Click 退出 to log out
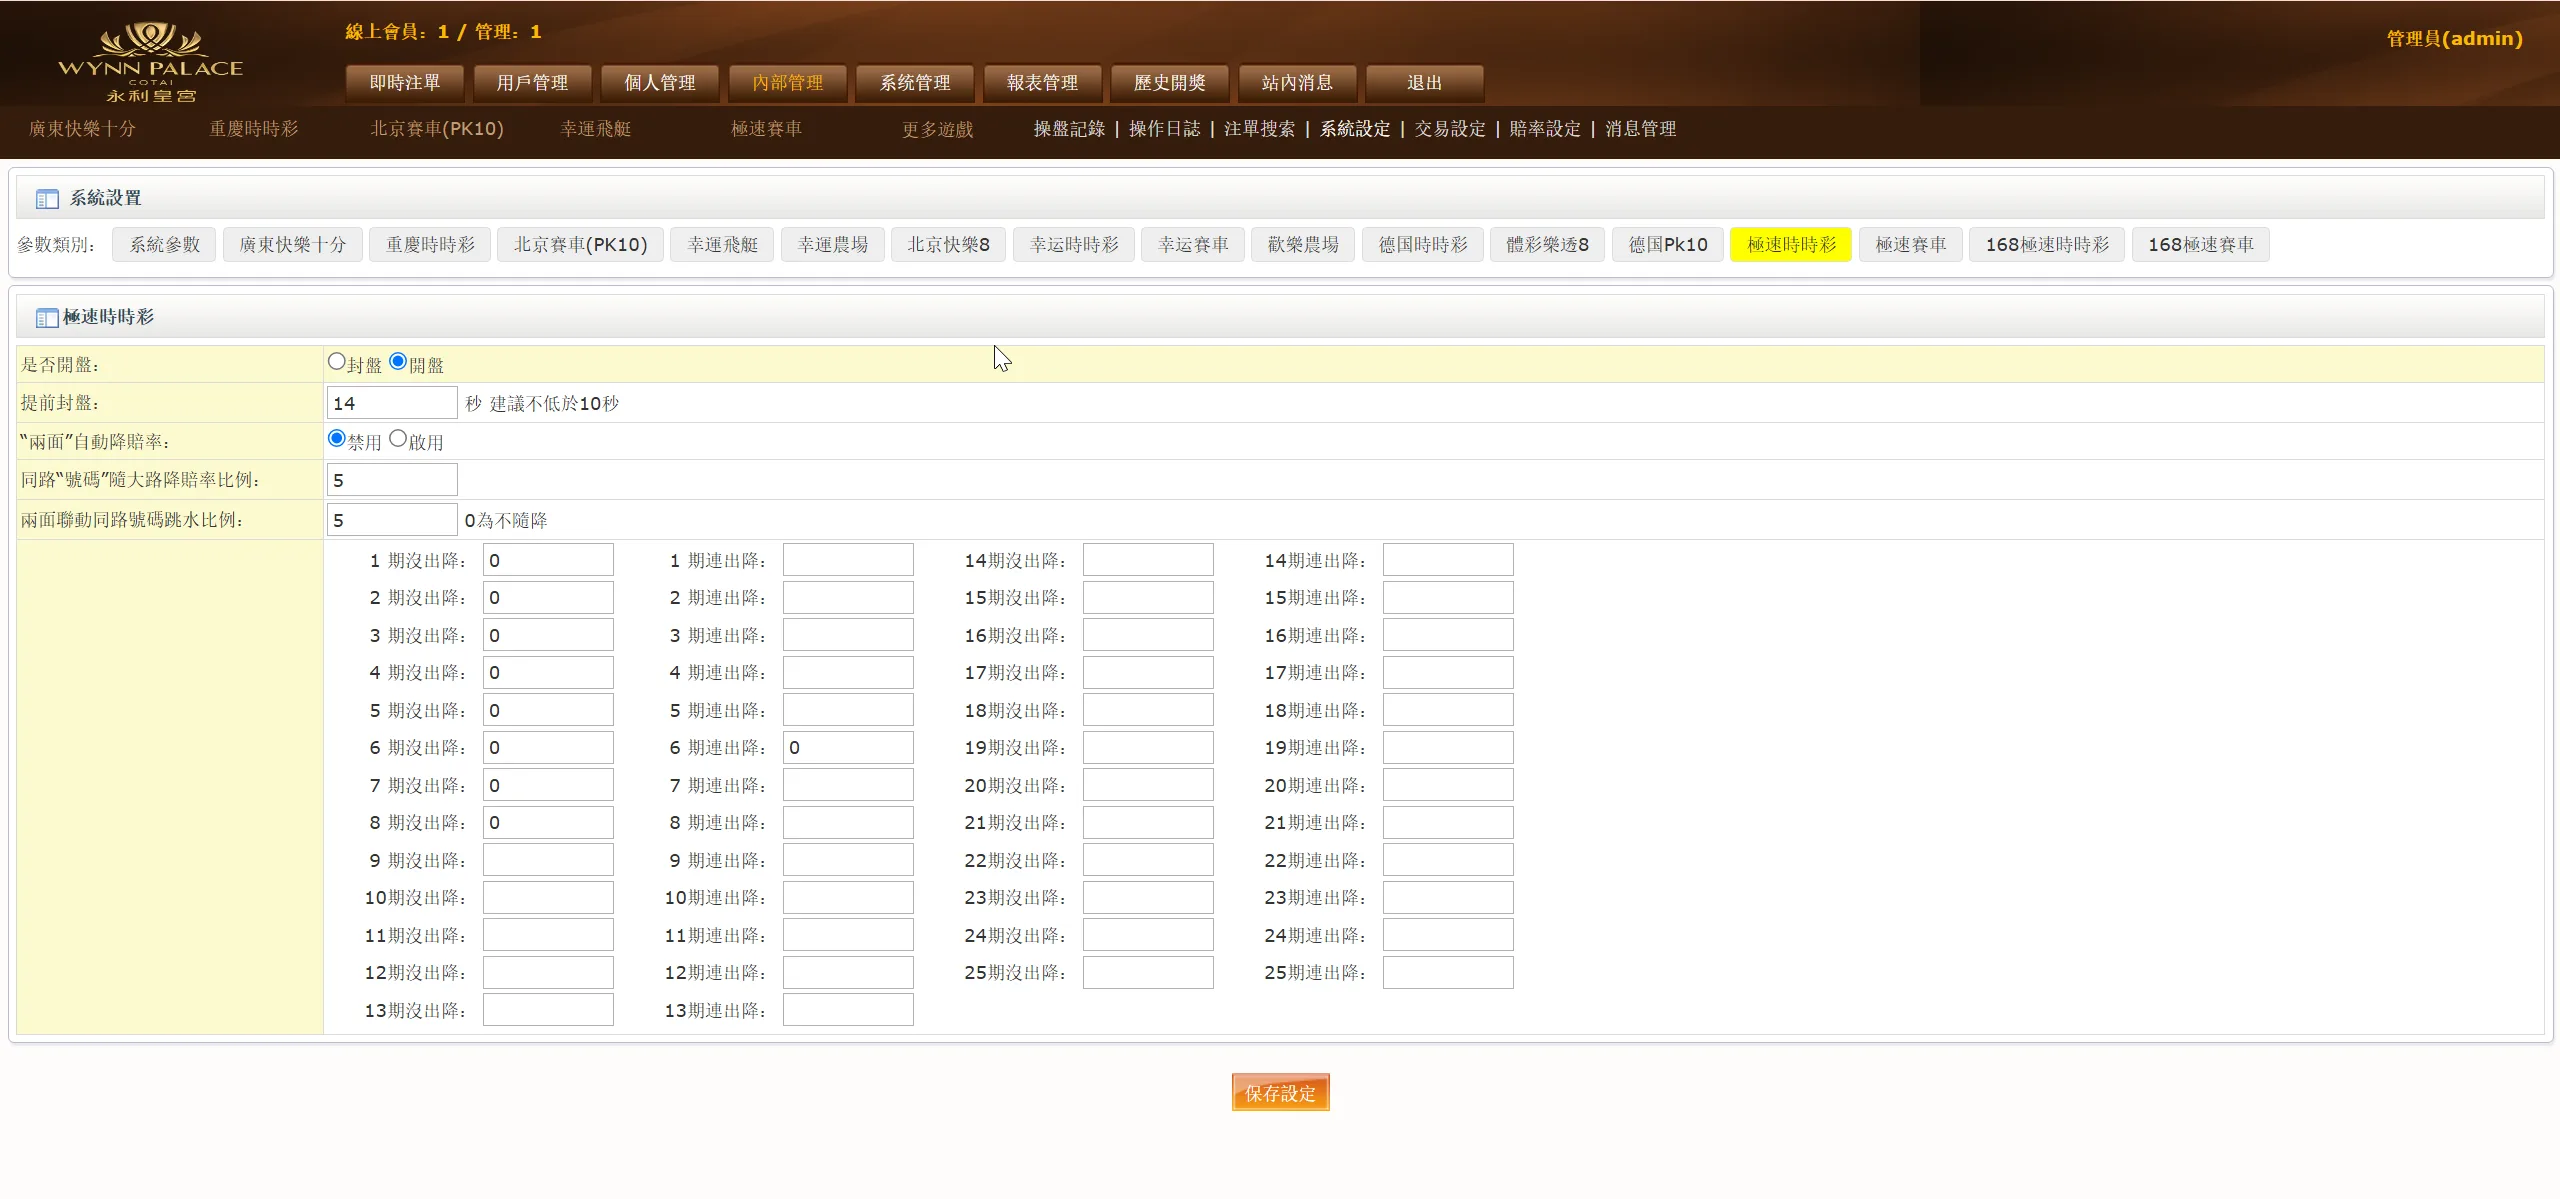Screen dimensions: 2560x1199 point(1423,83)
